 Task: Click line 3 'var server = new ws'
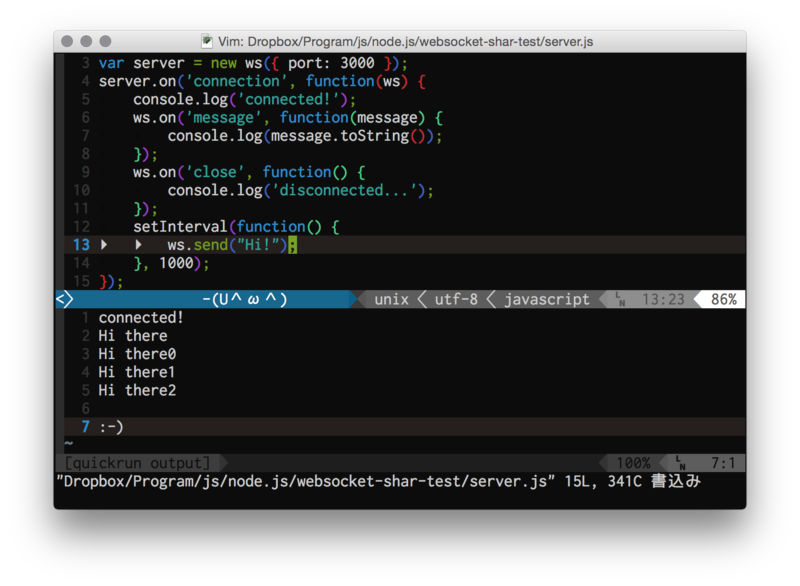[x=253, y=63]
